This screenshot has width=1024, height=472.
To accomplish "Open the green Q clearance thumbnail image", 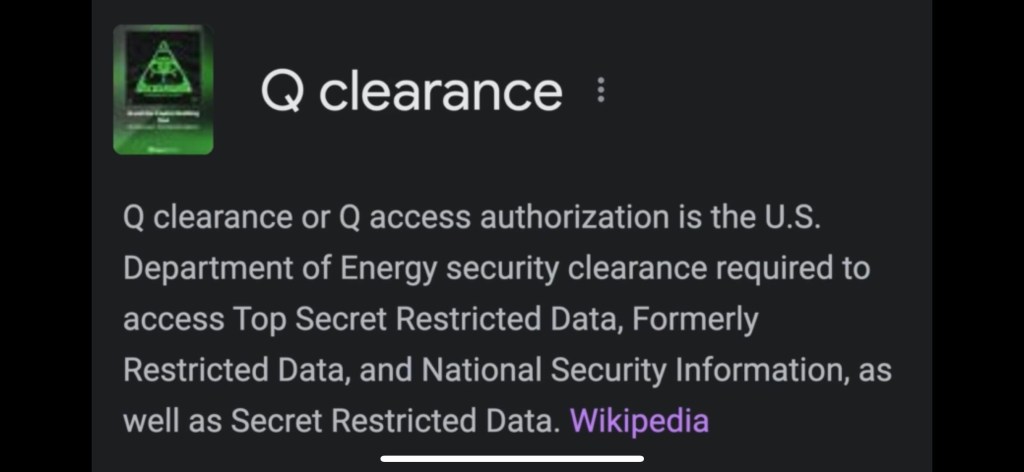I will 163,89.
